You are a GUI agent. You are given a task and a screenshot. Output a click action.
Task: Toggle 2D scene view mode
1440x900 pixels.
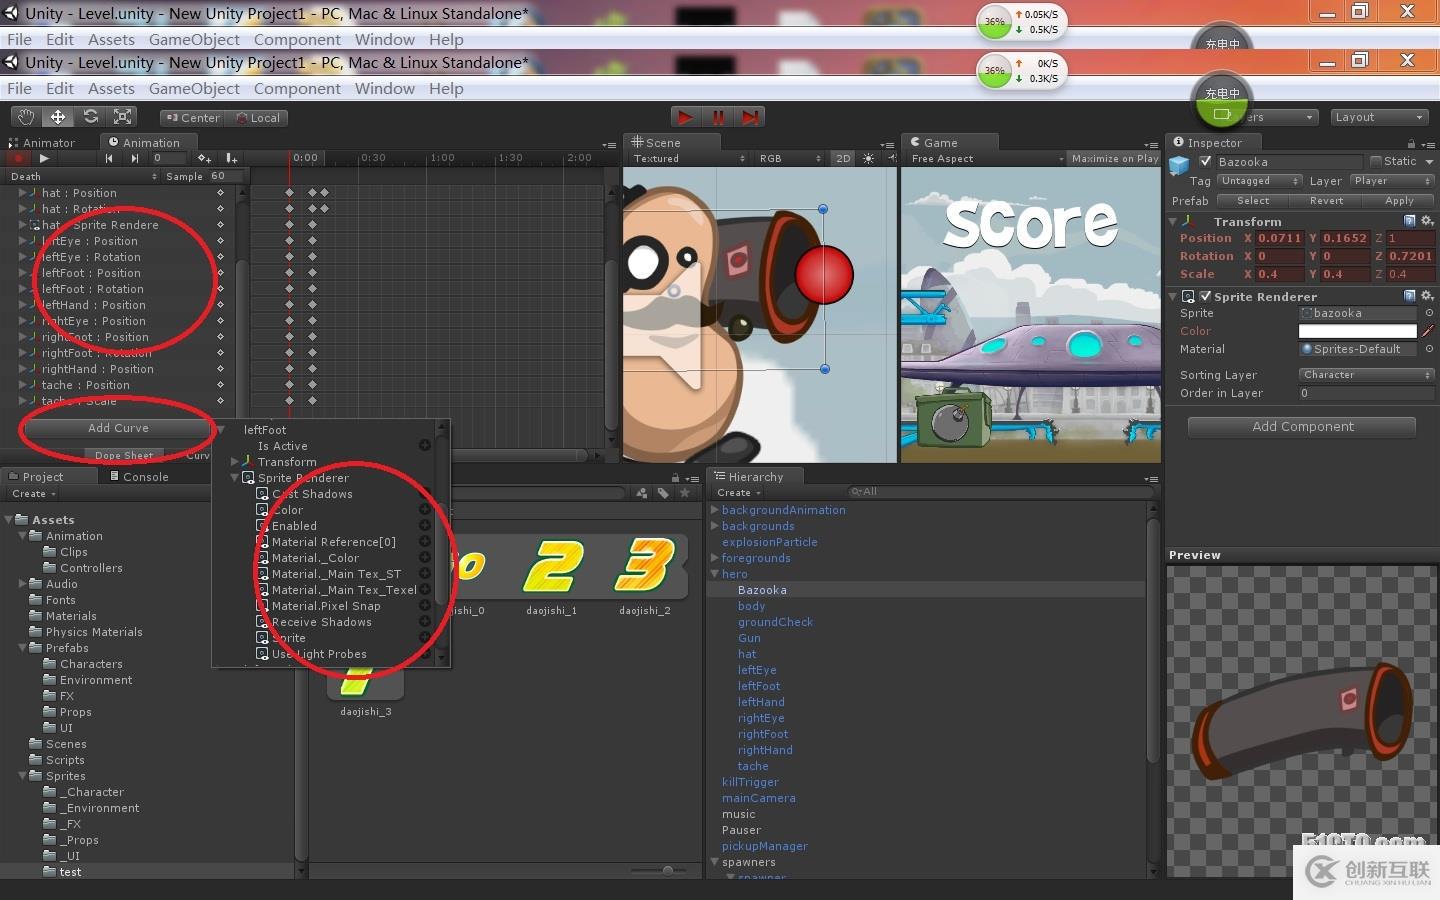[x=843, y=158]
